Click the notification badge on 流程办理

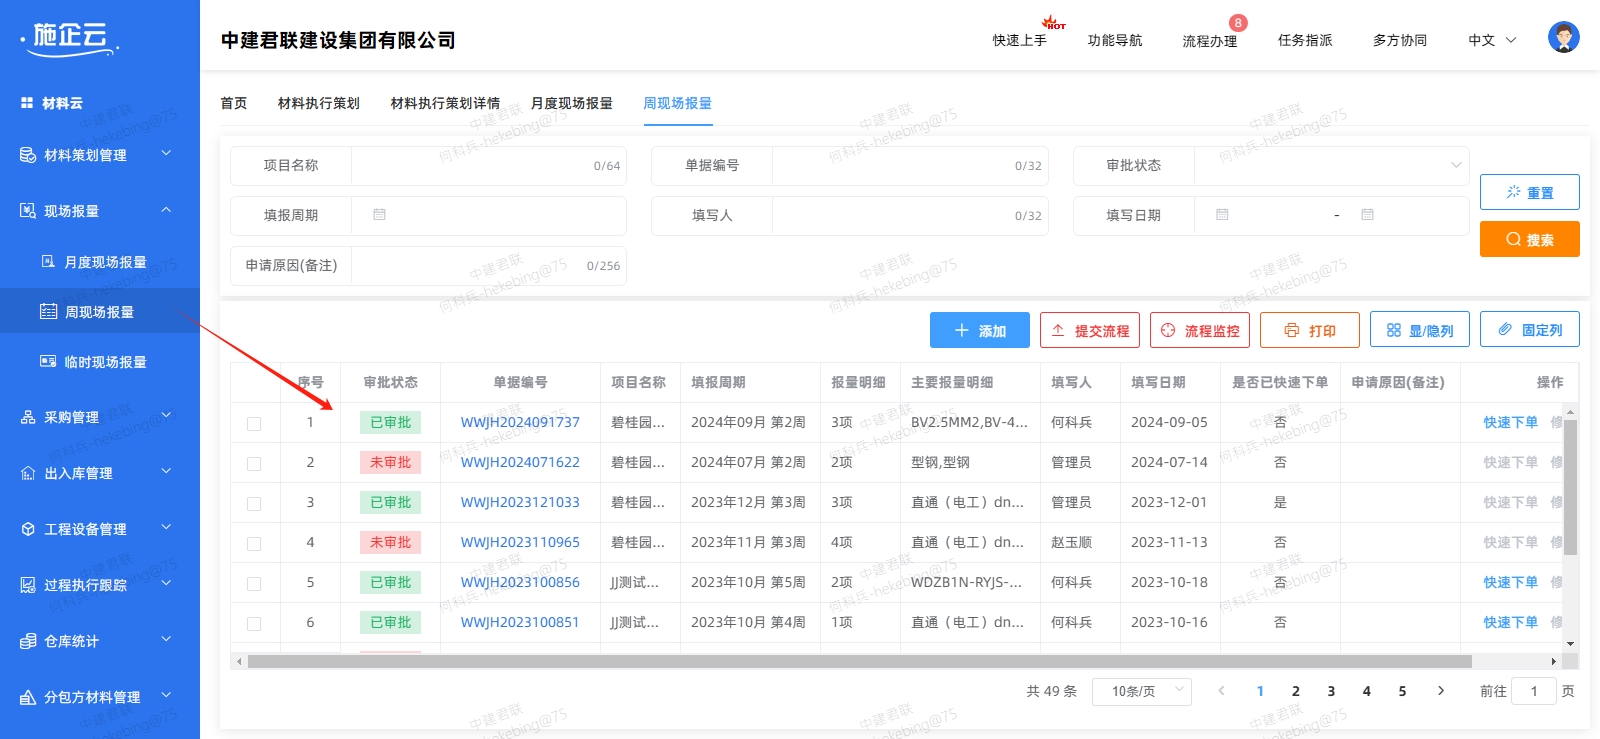[1238, 23]
